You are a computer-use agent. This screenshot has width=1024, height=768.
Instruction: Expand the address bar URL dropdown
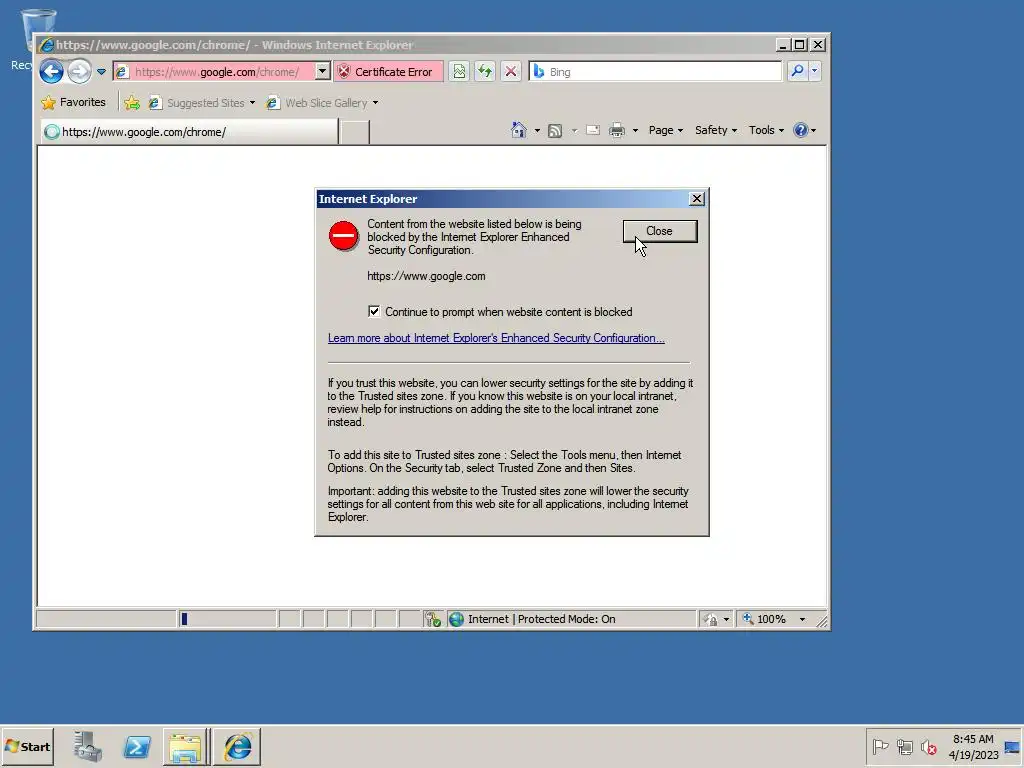click(323, 71)
